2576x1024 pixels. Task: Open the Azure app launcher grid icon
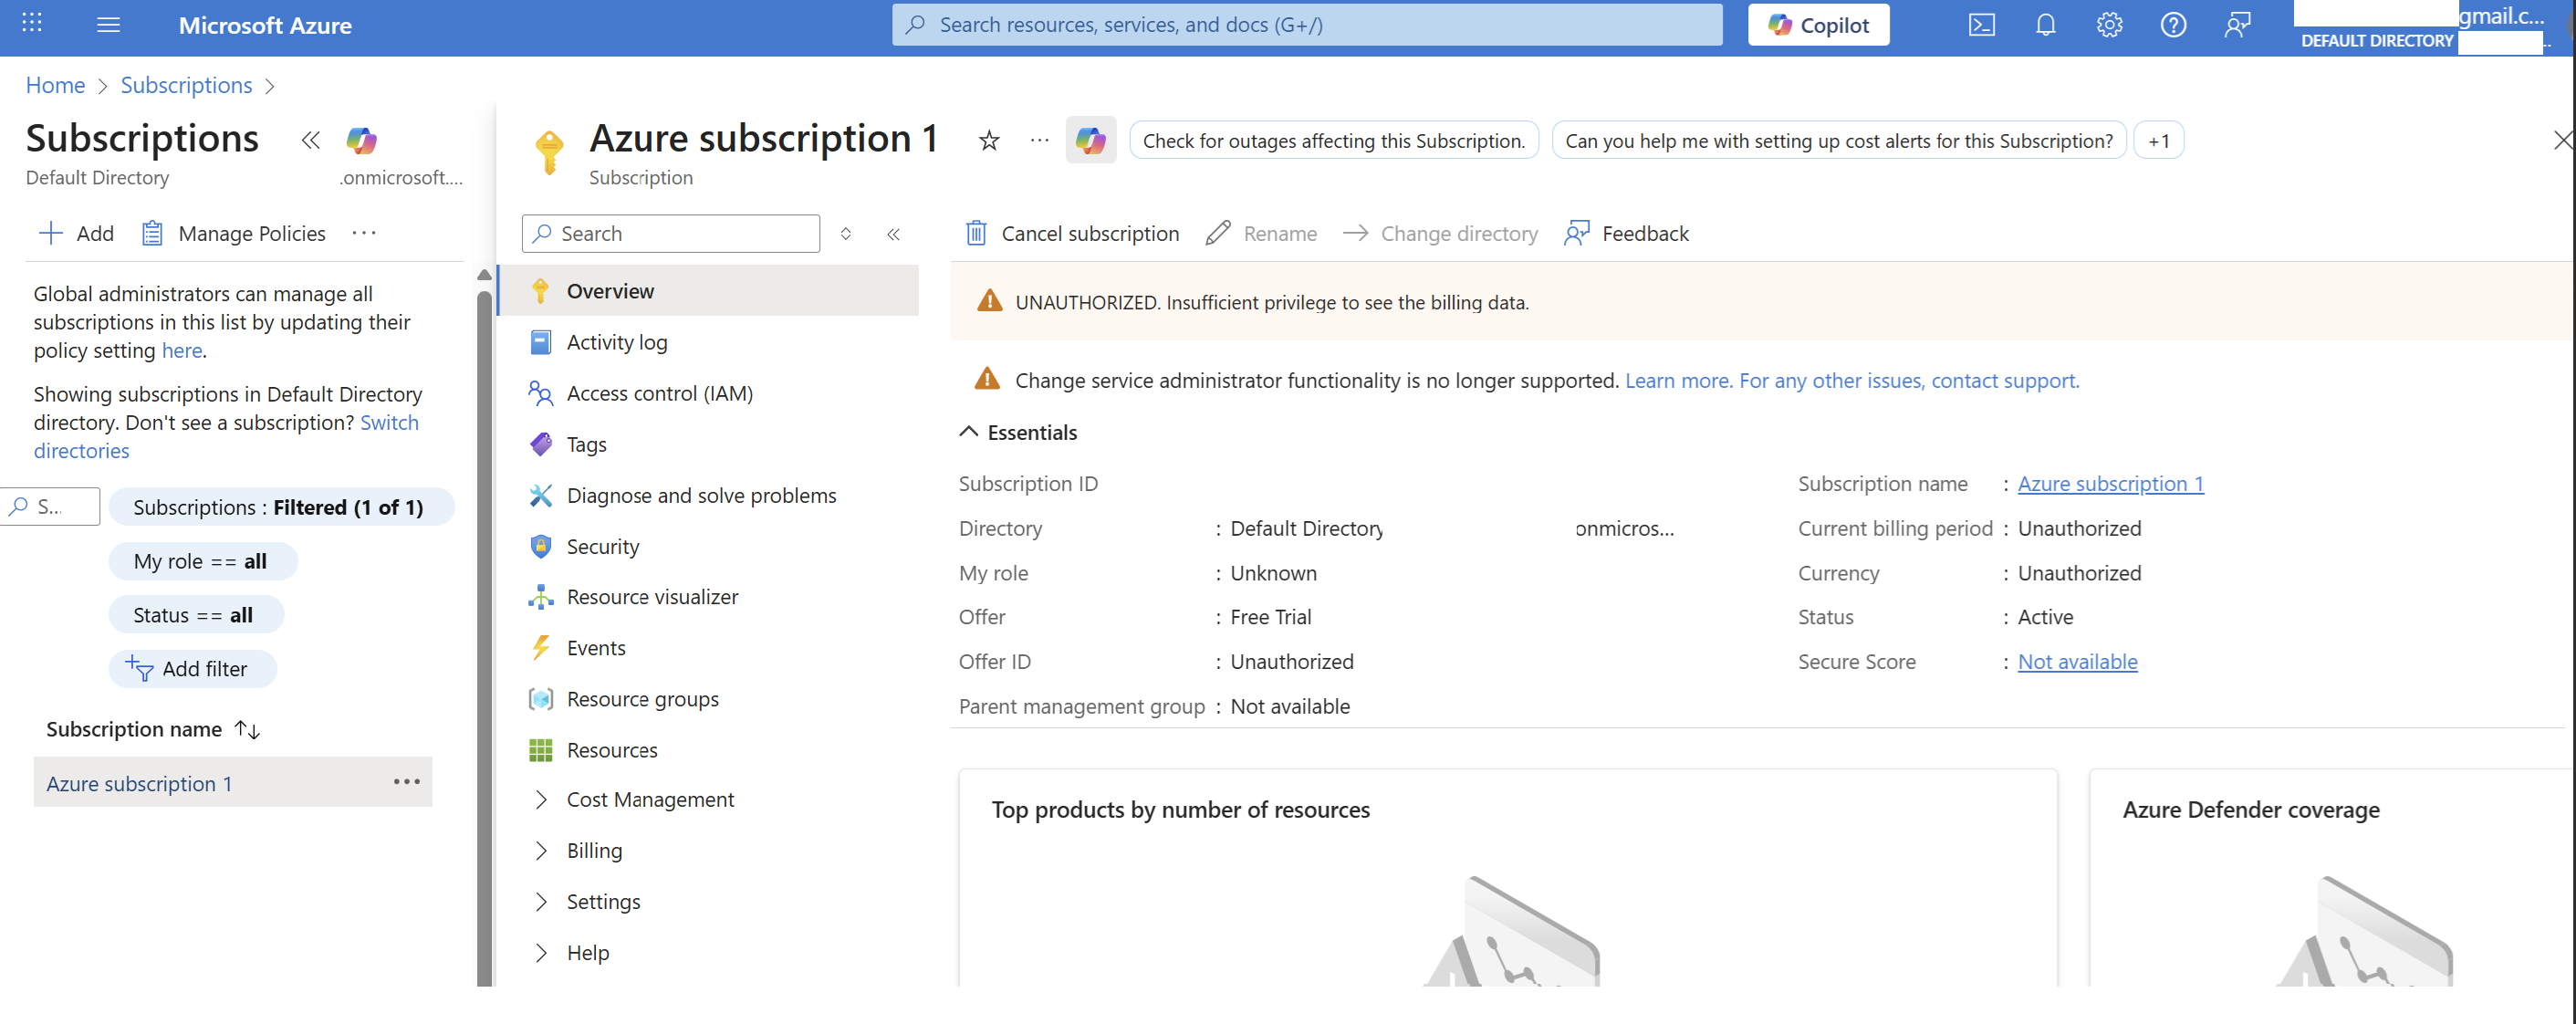pyautogui.click(x=31, y=24)
